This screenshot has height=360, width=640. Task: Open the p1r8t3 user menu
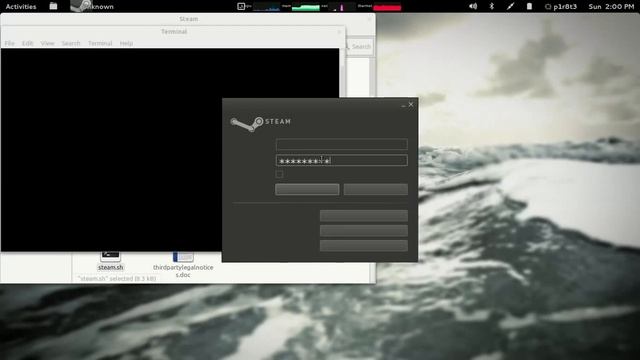[x=561, y=7]
